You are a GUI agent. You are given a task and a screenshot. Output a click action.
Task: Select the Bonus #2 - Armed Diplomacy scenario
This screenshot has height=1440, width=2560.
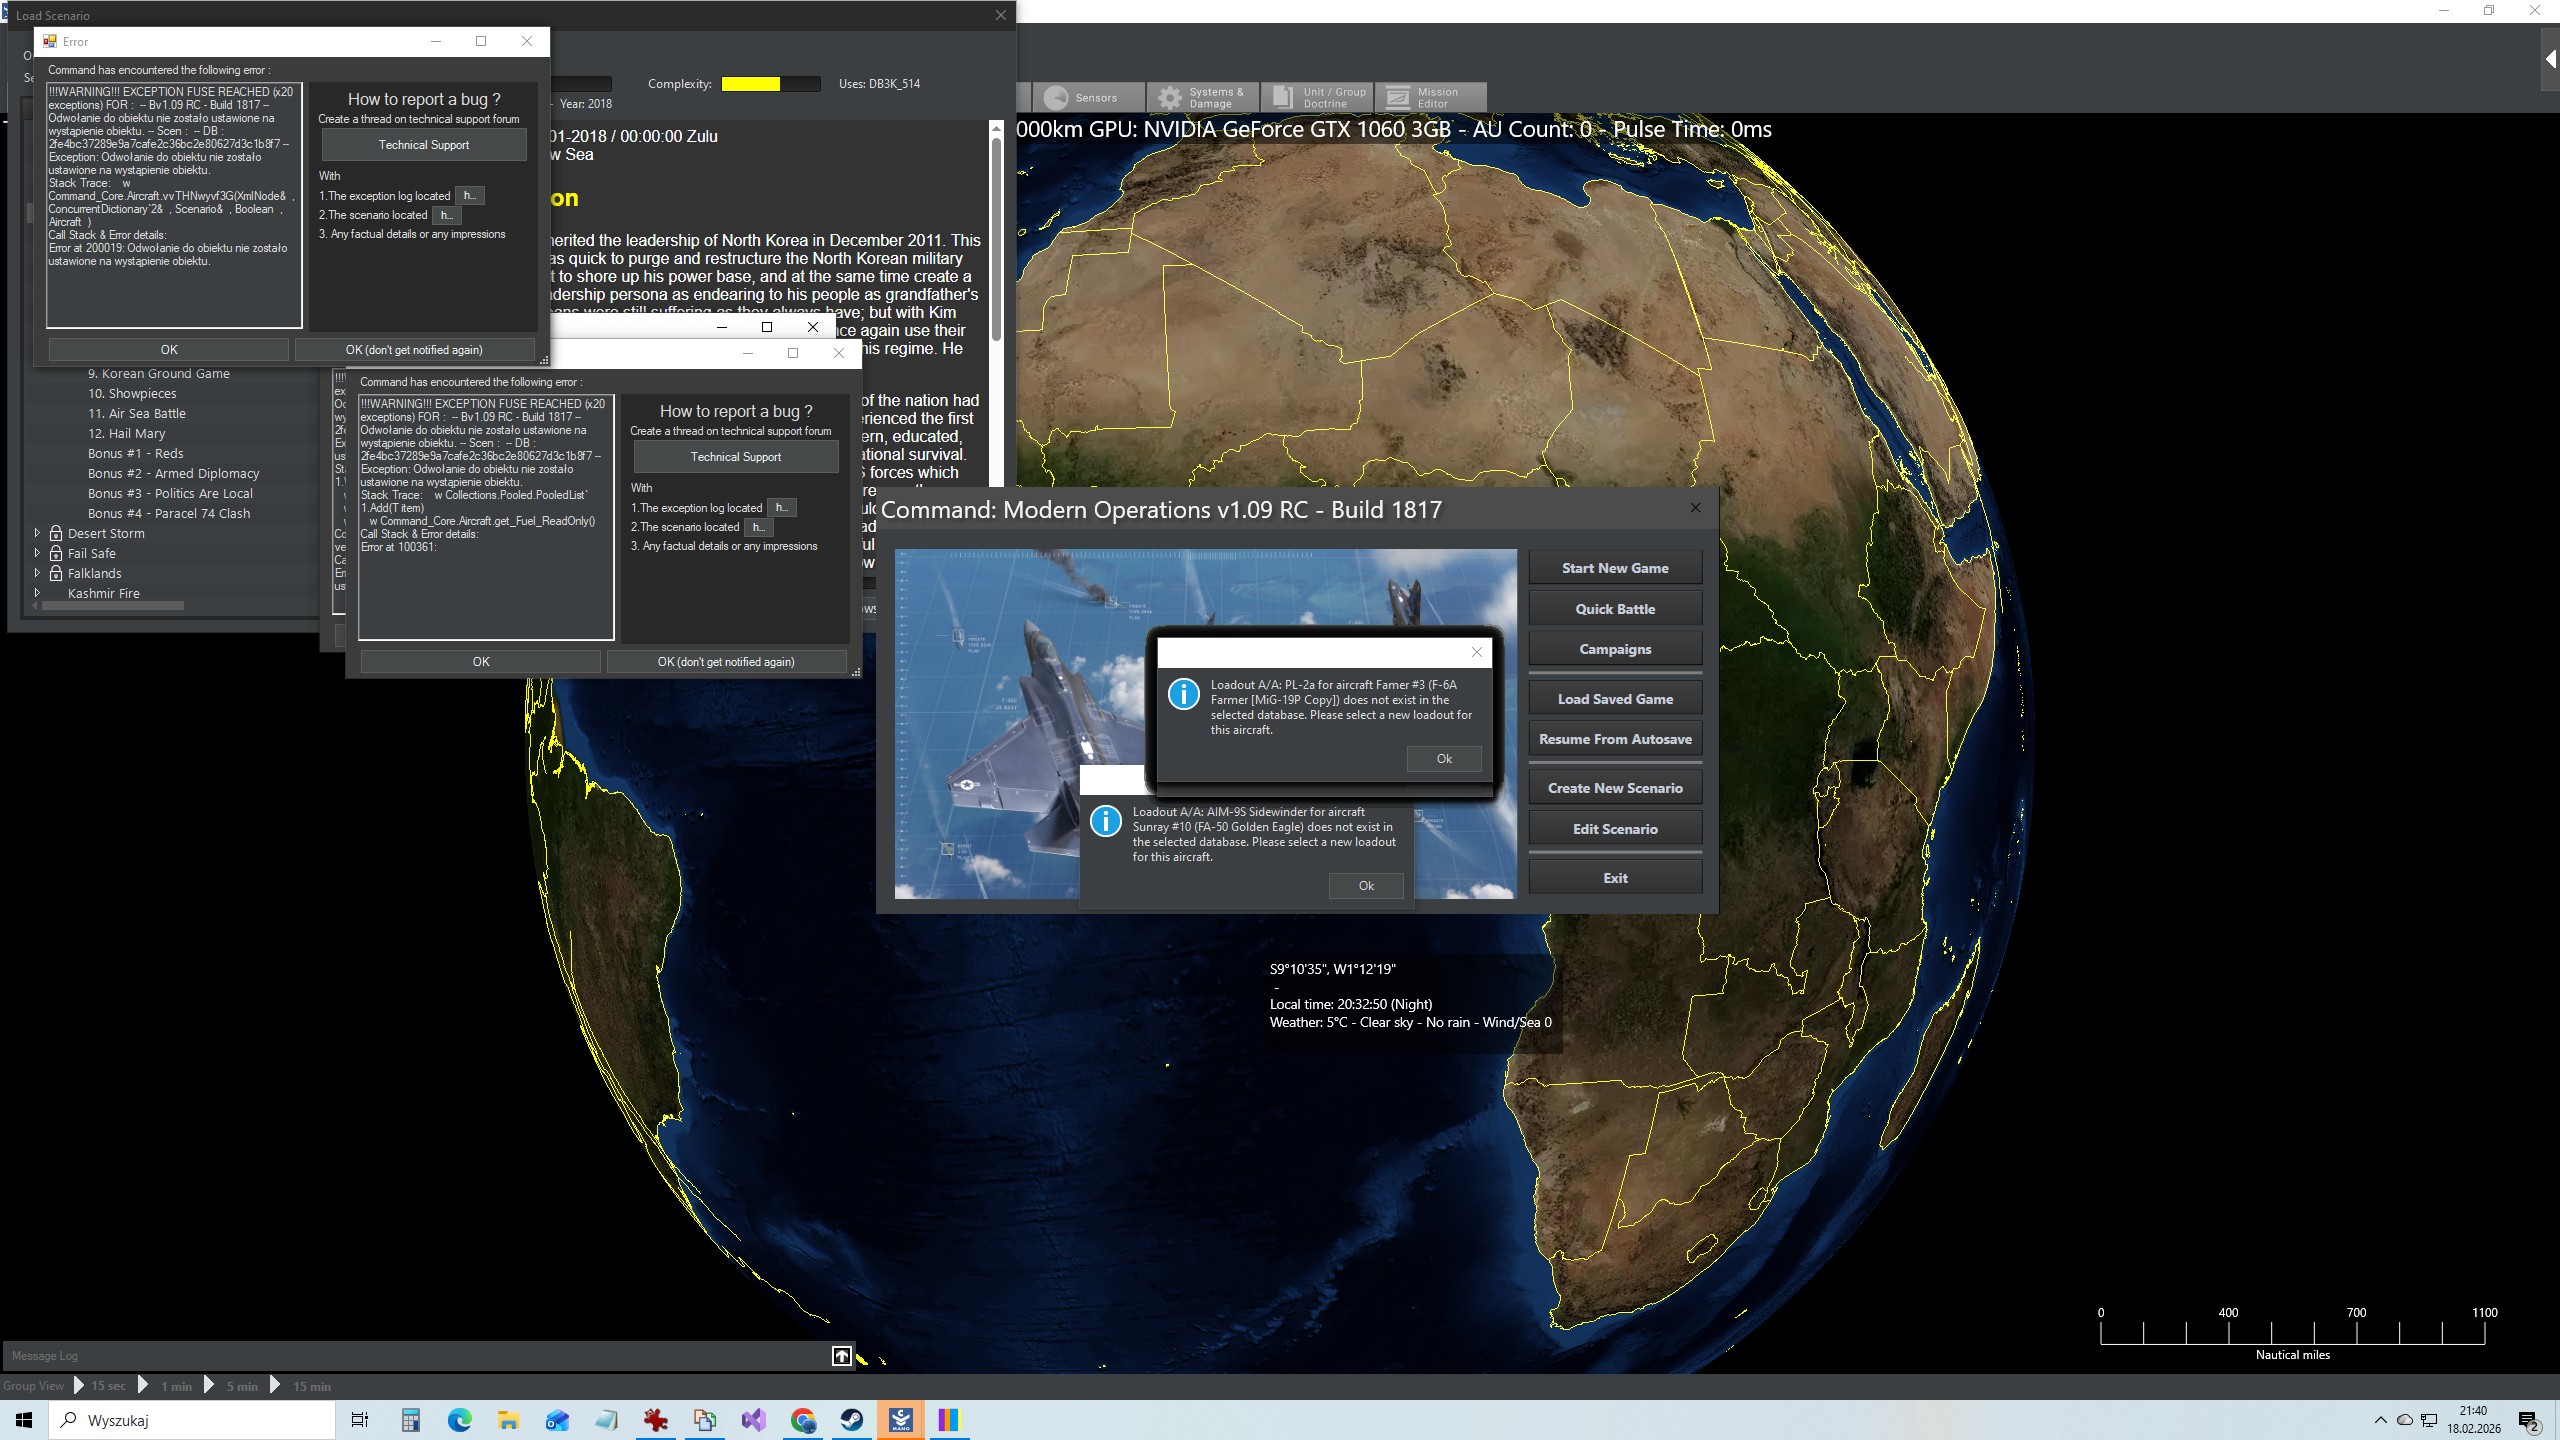tap(173, 473)
